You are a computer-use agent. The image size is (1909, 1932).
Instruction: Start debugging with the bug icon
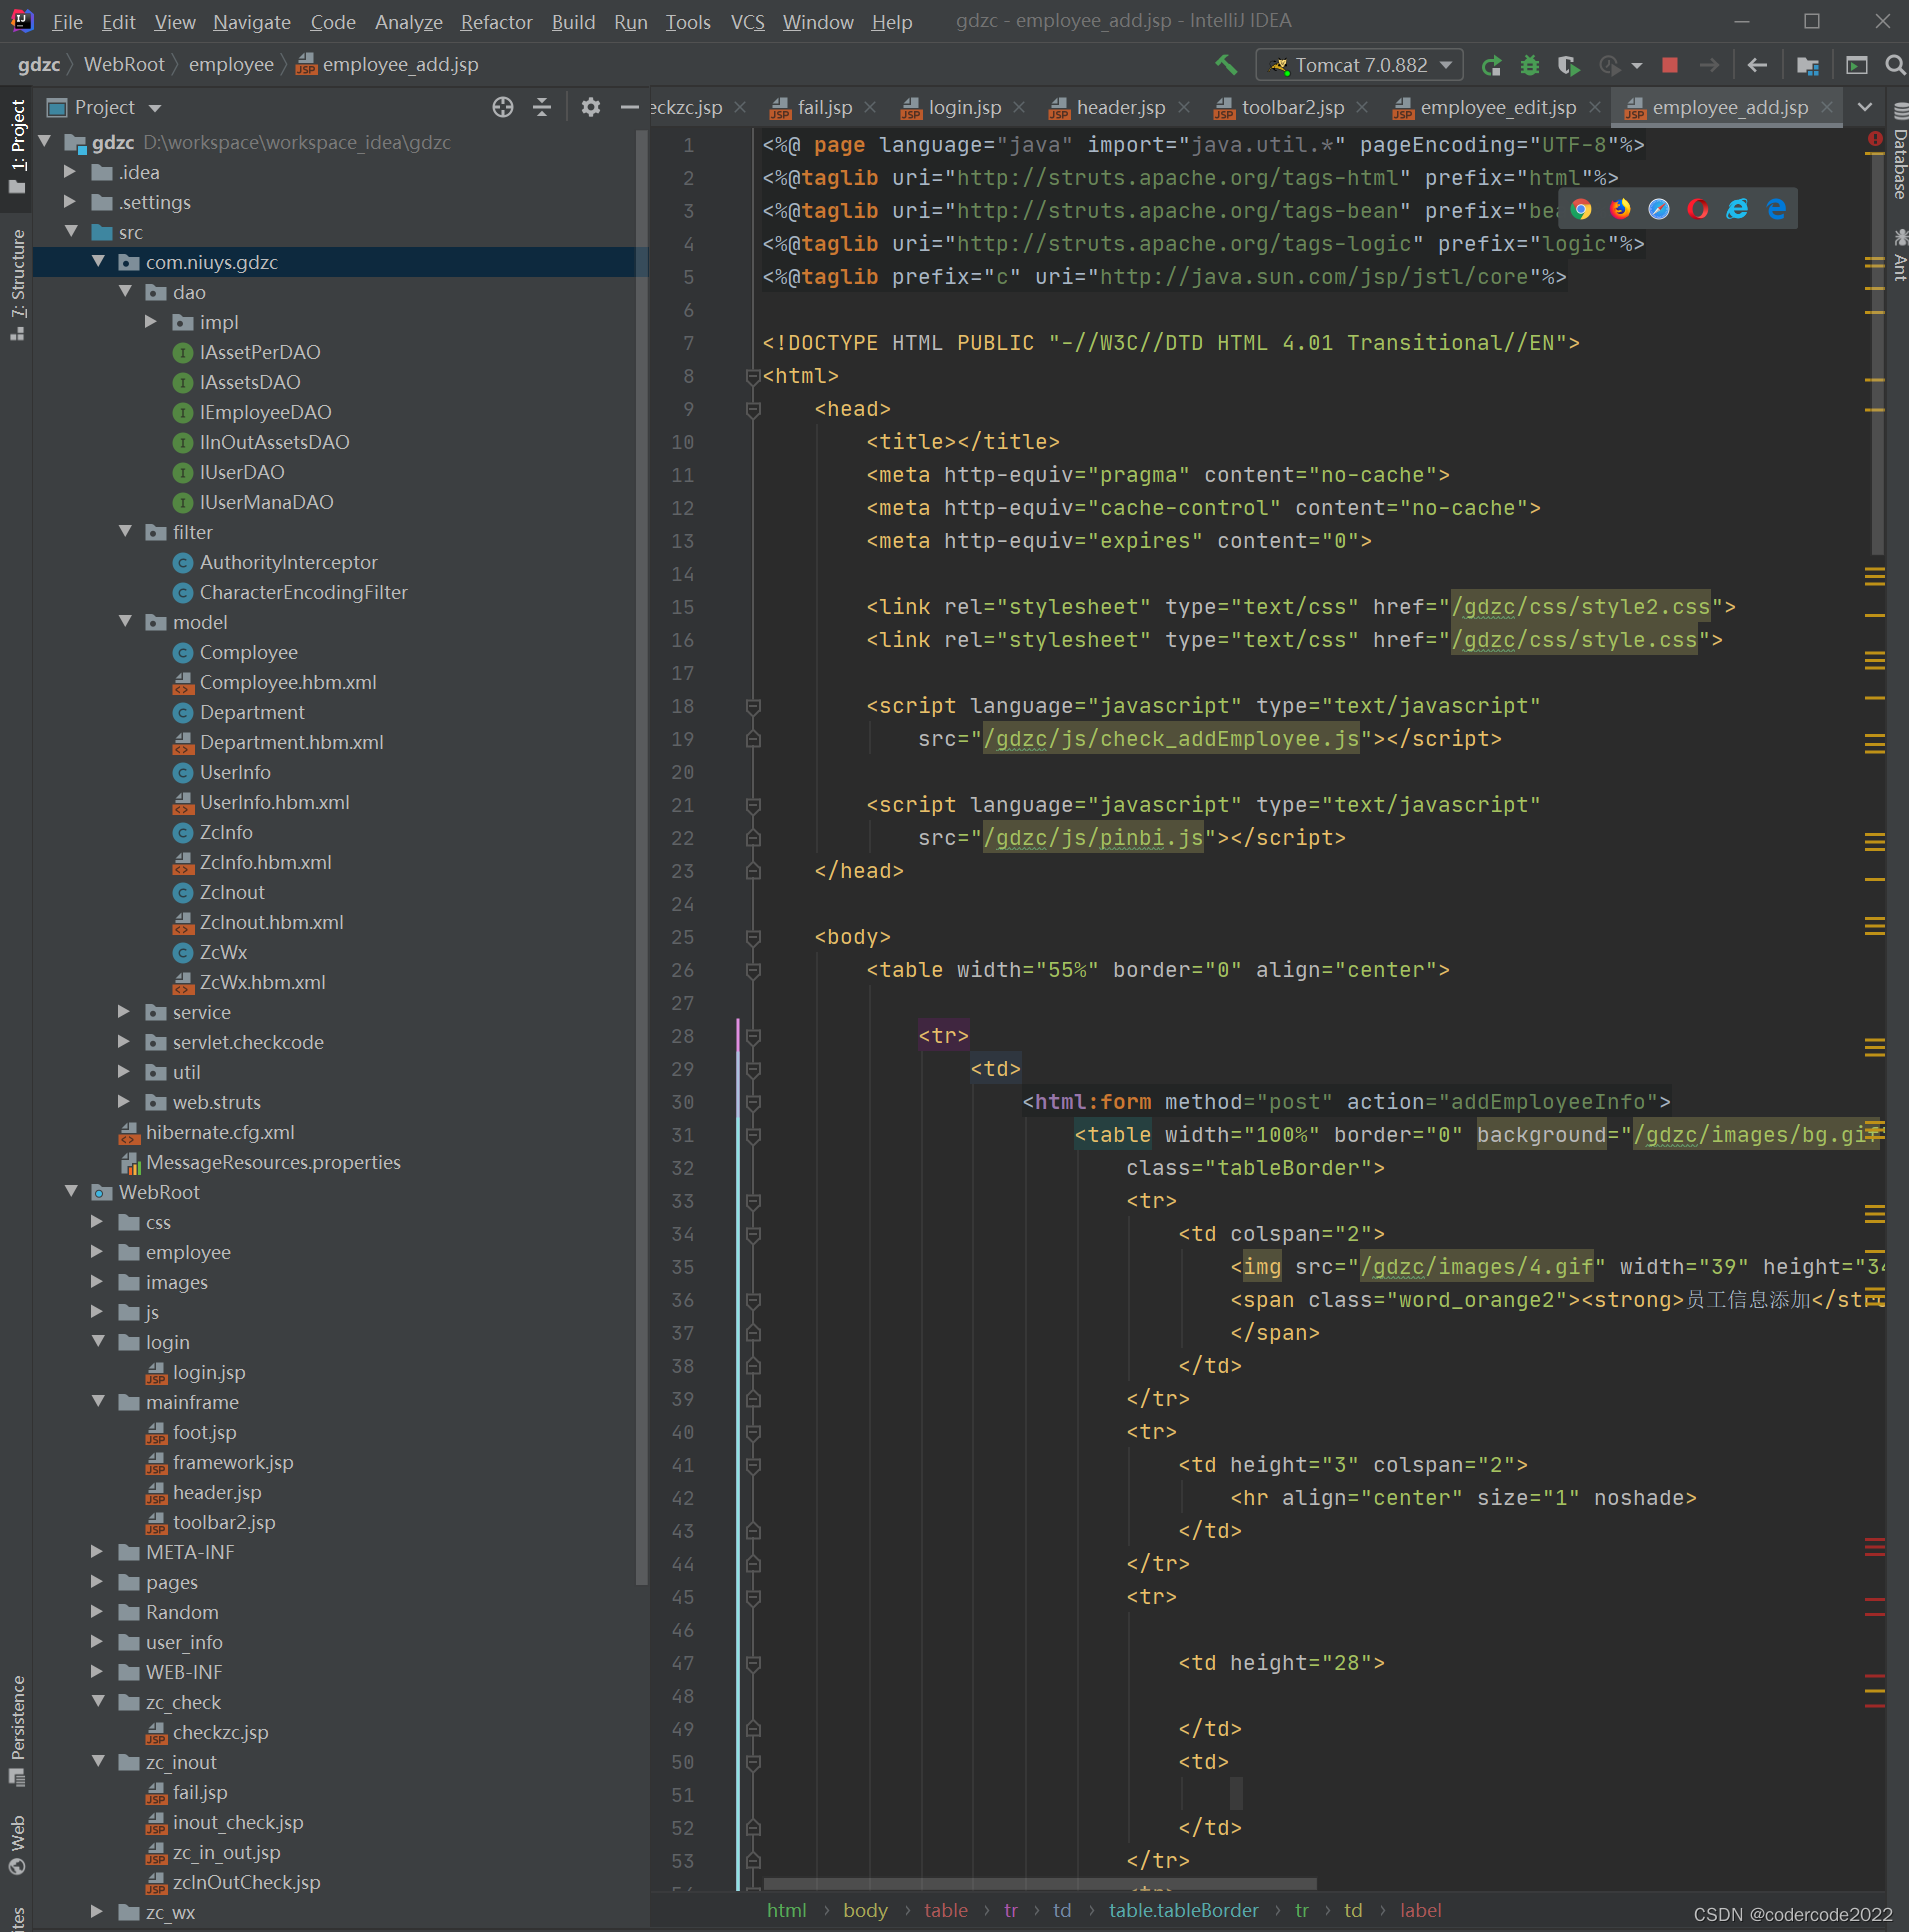pyautogui.click(x=1530, y=65)
